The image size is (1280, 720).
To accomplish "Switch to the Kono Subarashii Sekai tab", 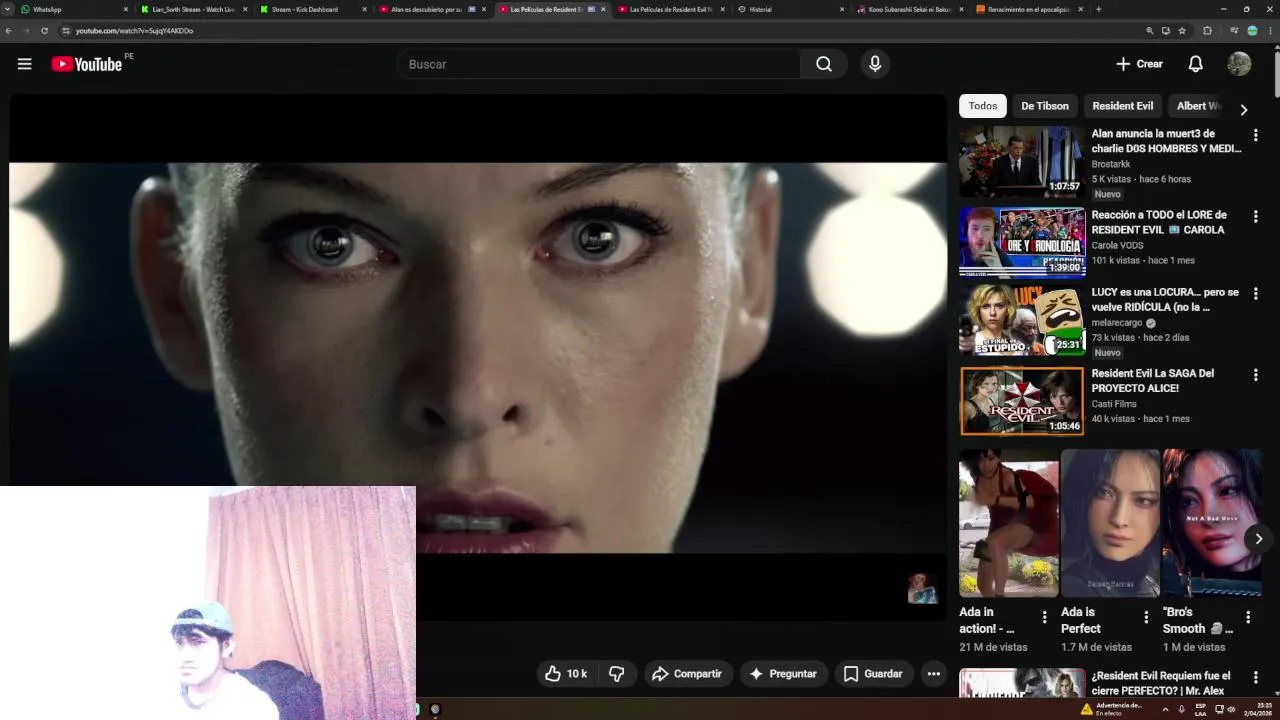I will click(x=908, y=9).
